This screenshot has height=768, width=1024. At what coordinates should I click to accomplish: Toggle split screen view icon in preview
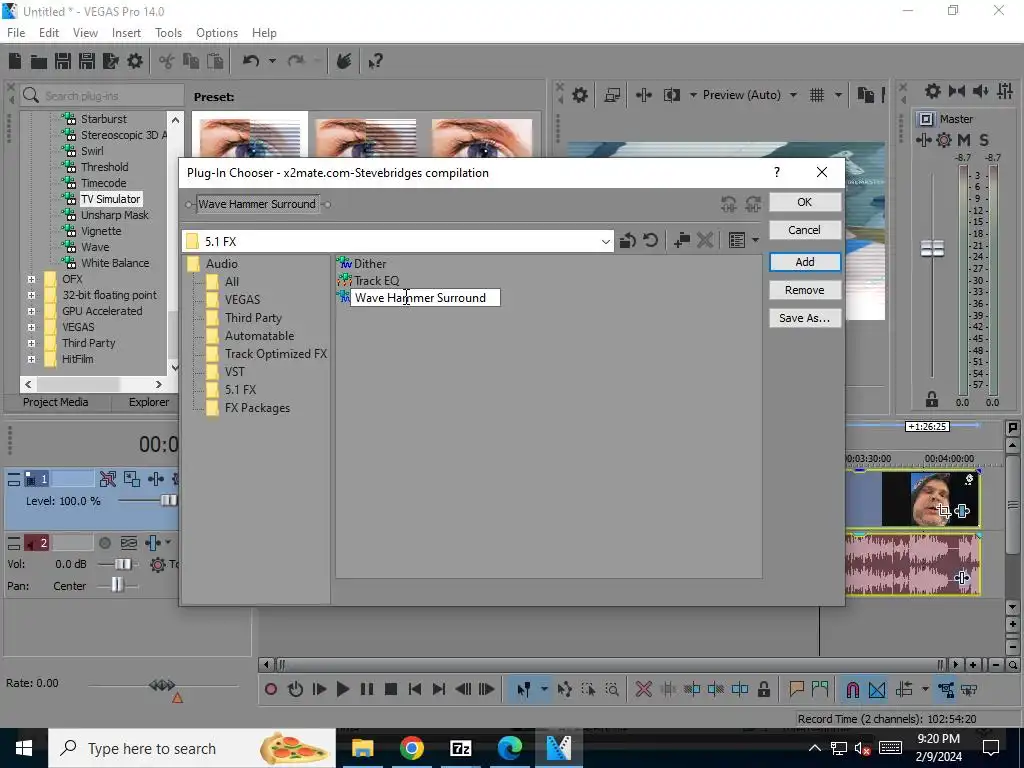pyautogui.click(x=671, y=95)
